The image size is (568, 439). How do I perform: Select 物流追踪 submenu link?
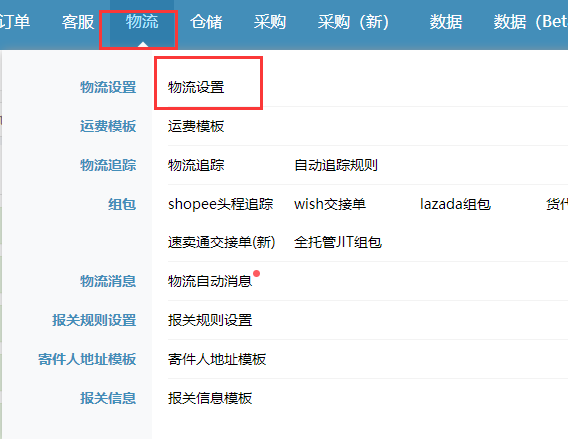coord(196,165)
